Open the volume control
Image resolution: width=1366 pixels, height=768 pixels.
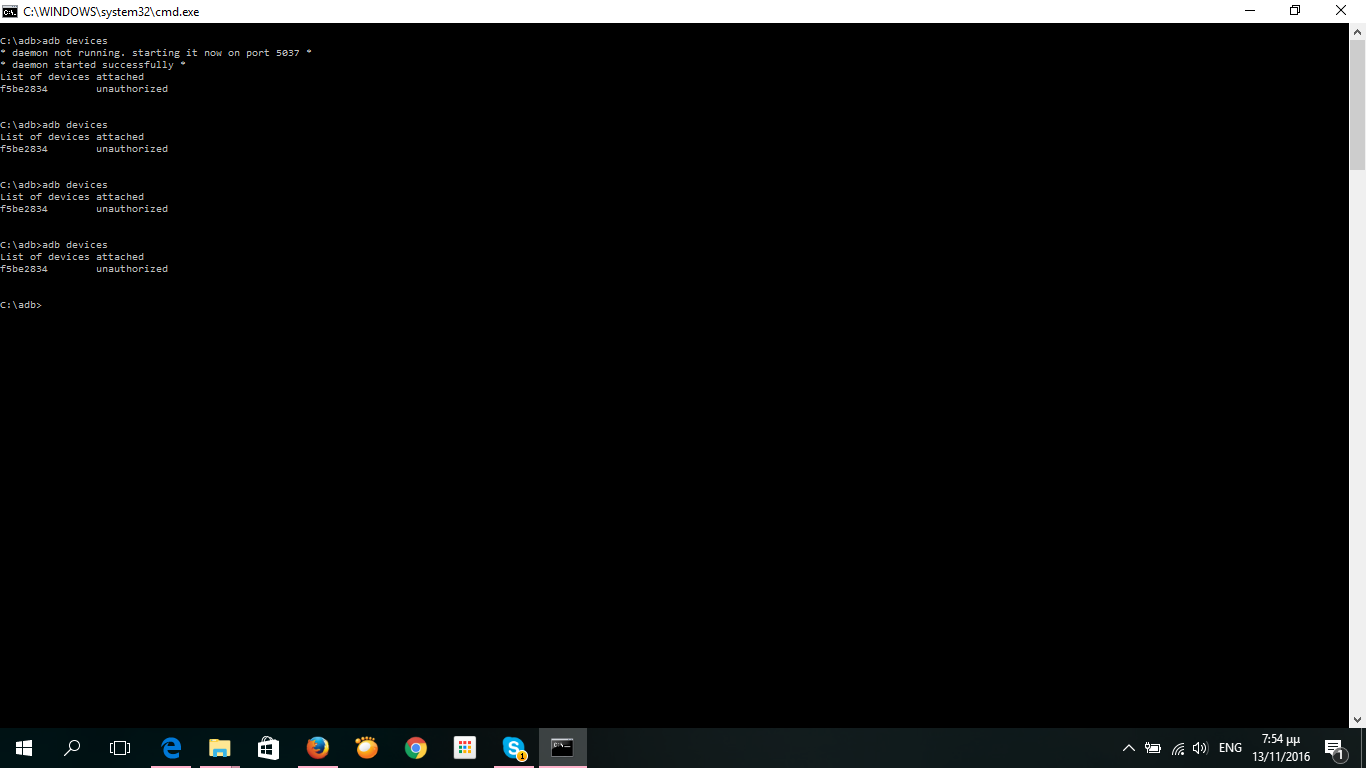click(1200, 748)
